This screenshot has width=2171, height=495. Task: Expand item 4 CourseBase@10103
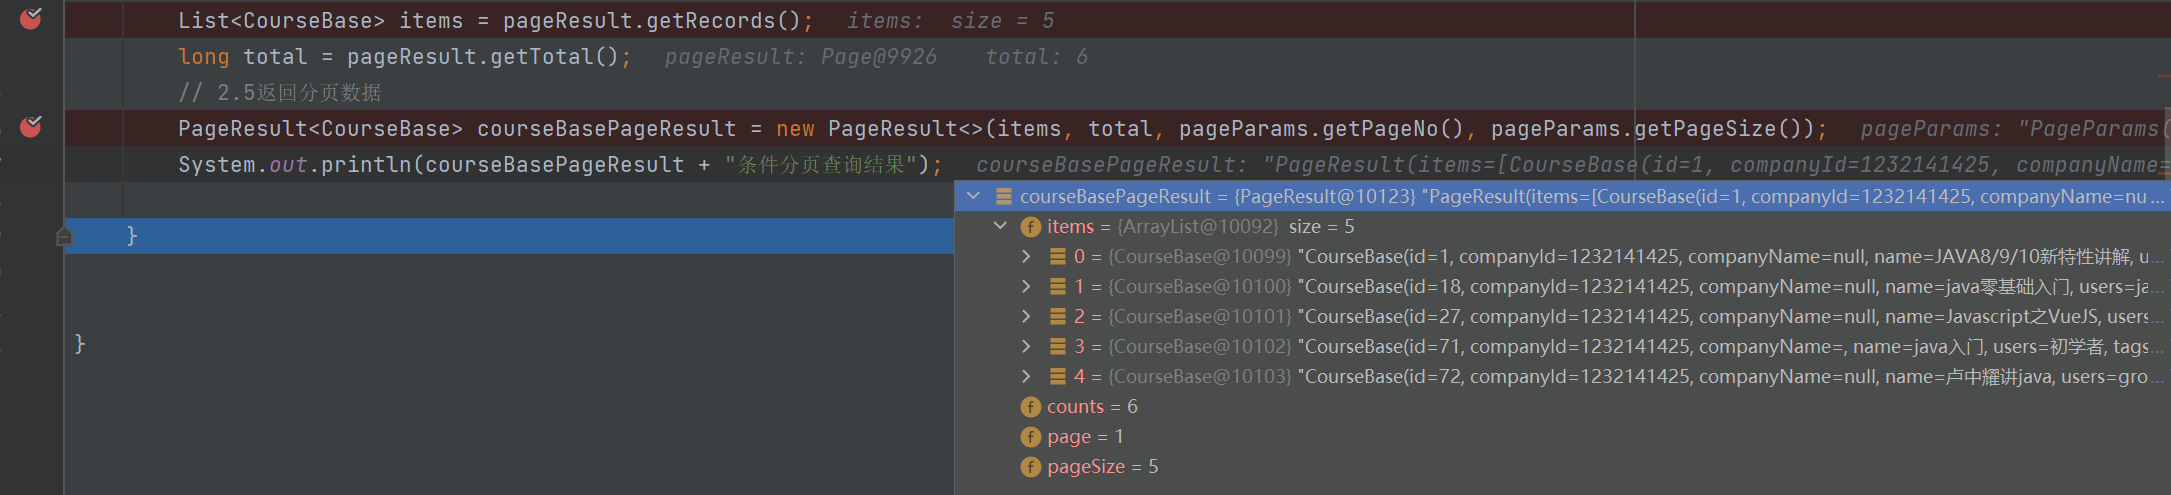pos(1026,376)
